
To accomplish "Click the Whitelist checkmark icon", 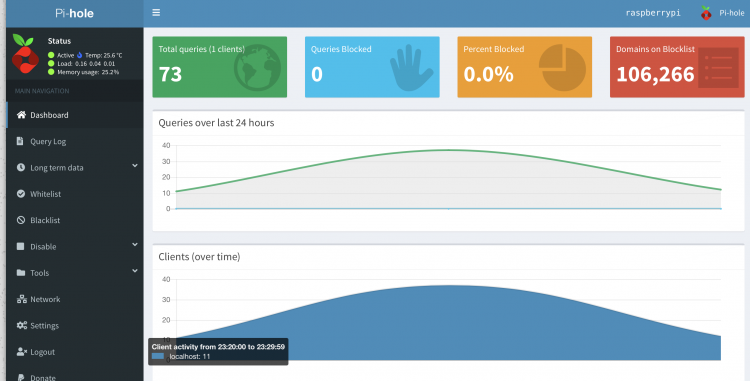I will [x=21, y=194].
